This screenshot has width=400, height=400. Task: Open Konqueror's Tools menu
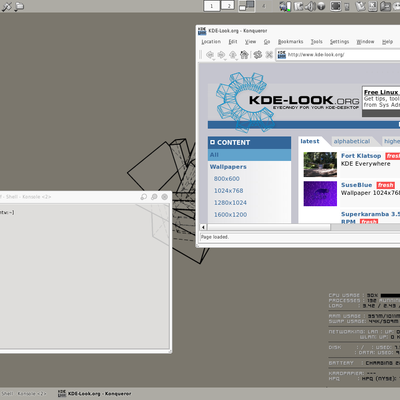point(316,42)
